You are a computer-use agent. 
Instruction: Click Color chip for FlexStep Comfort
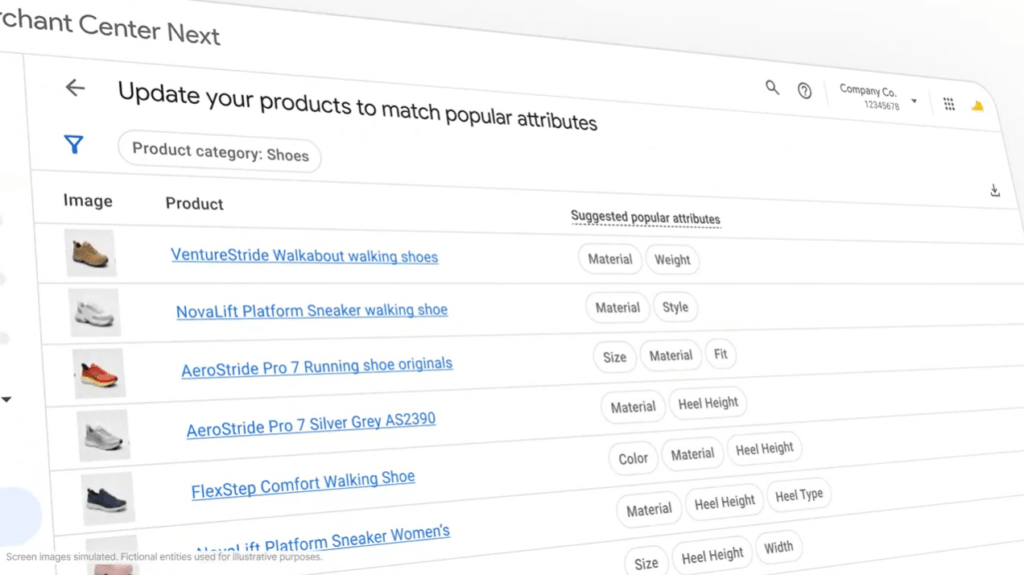click(x=633, y=459)
